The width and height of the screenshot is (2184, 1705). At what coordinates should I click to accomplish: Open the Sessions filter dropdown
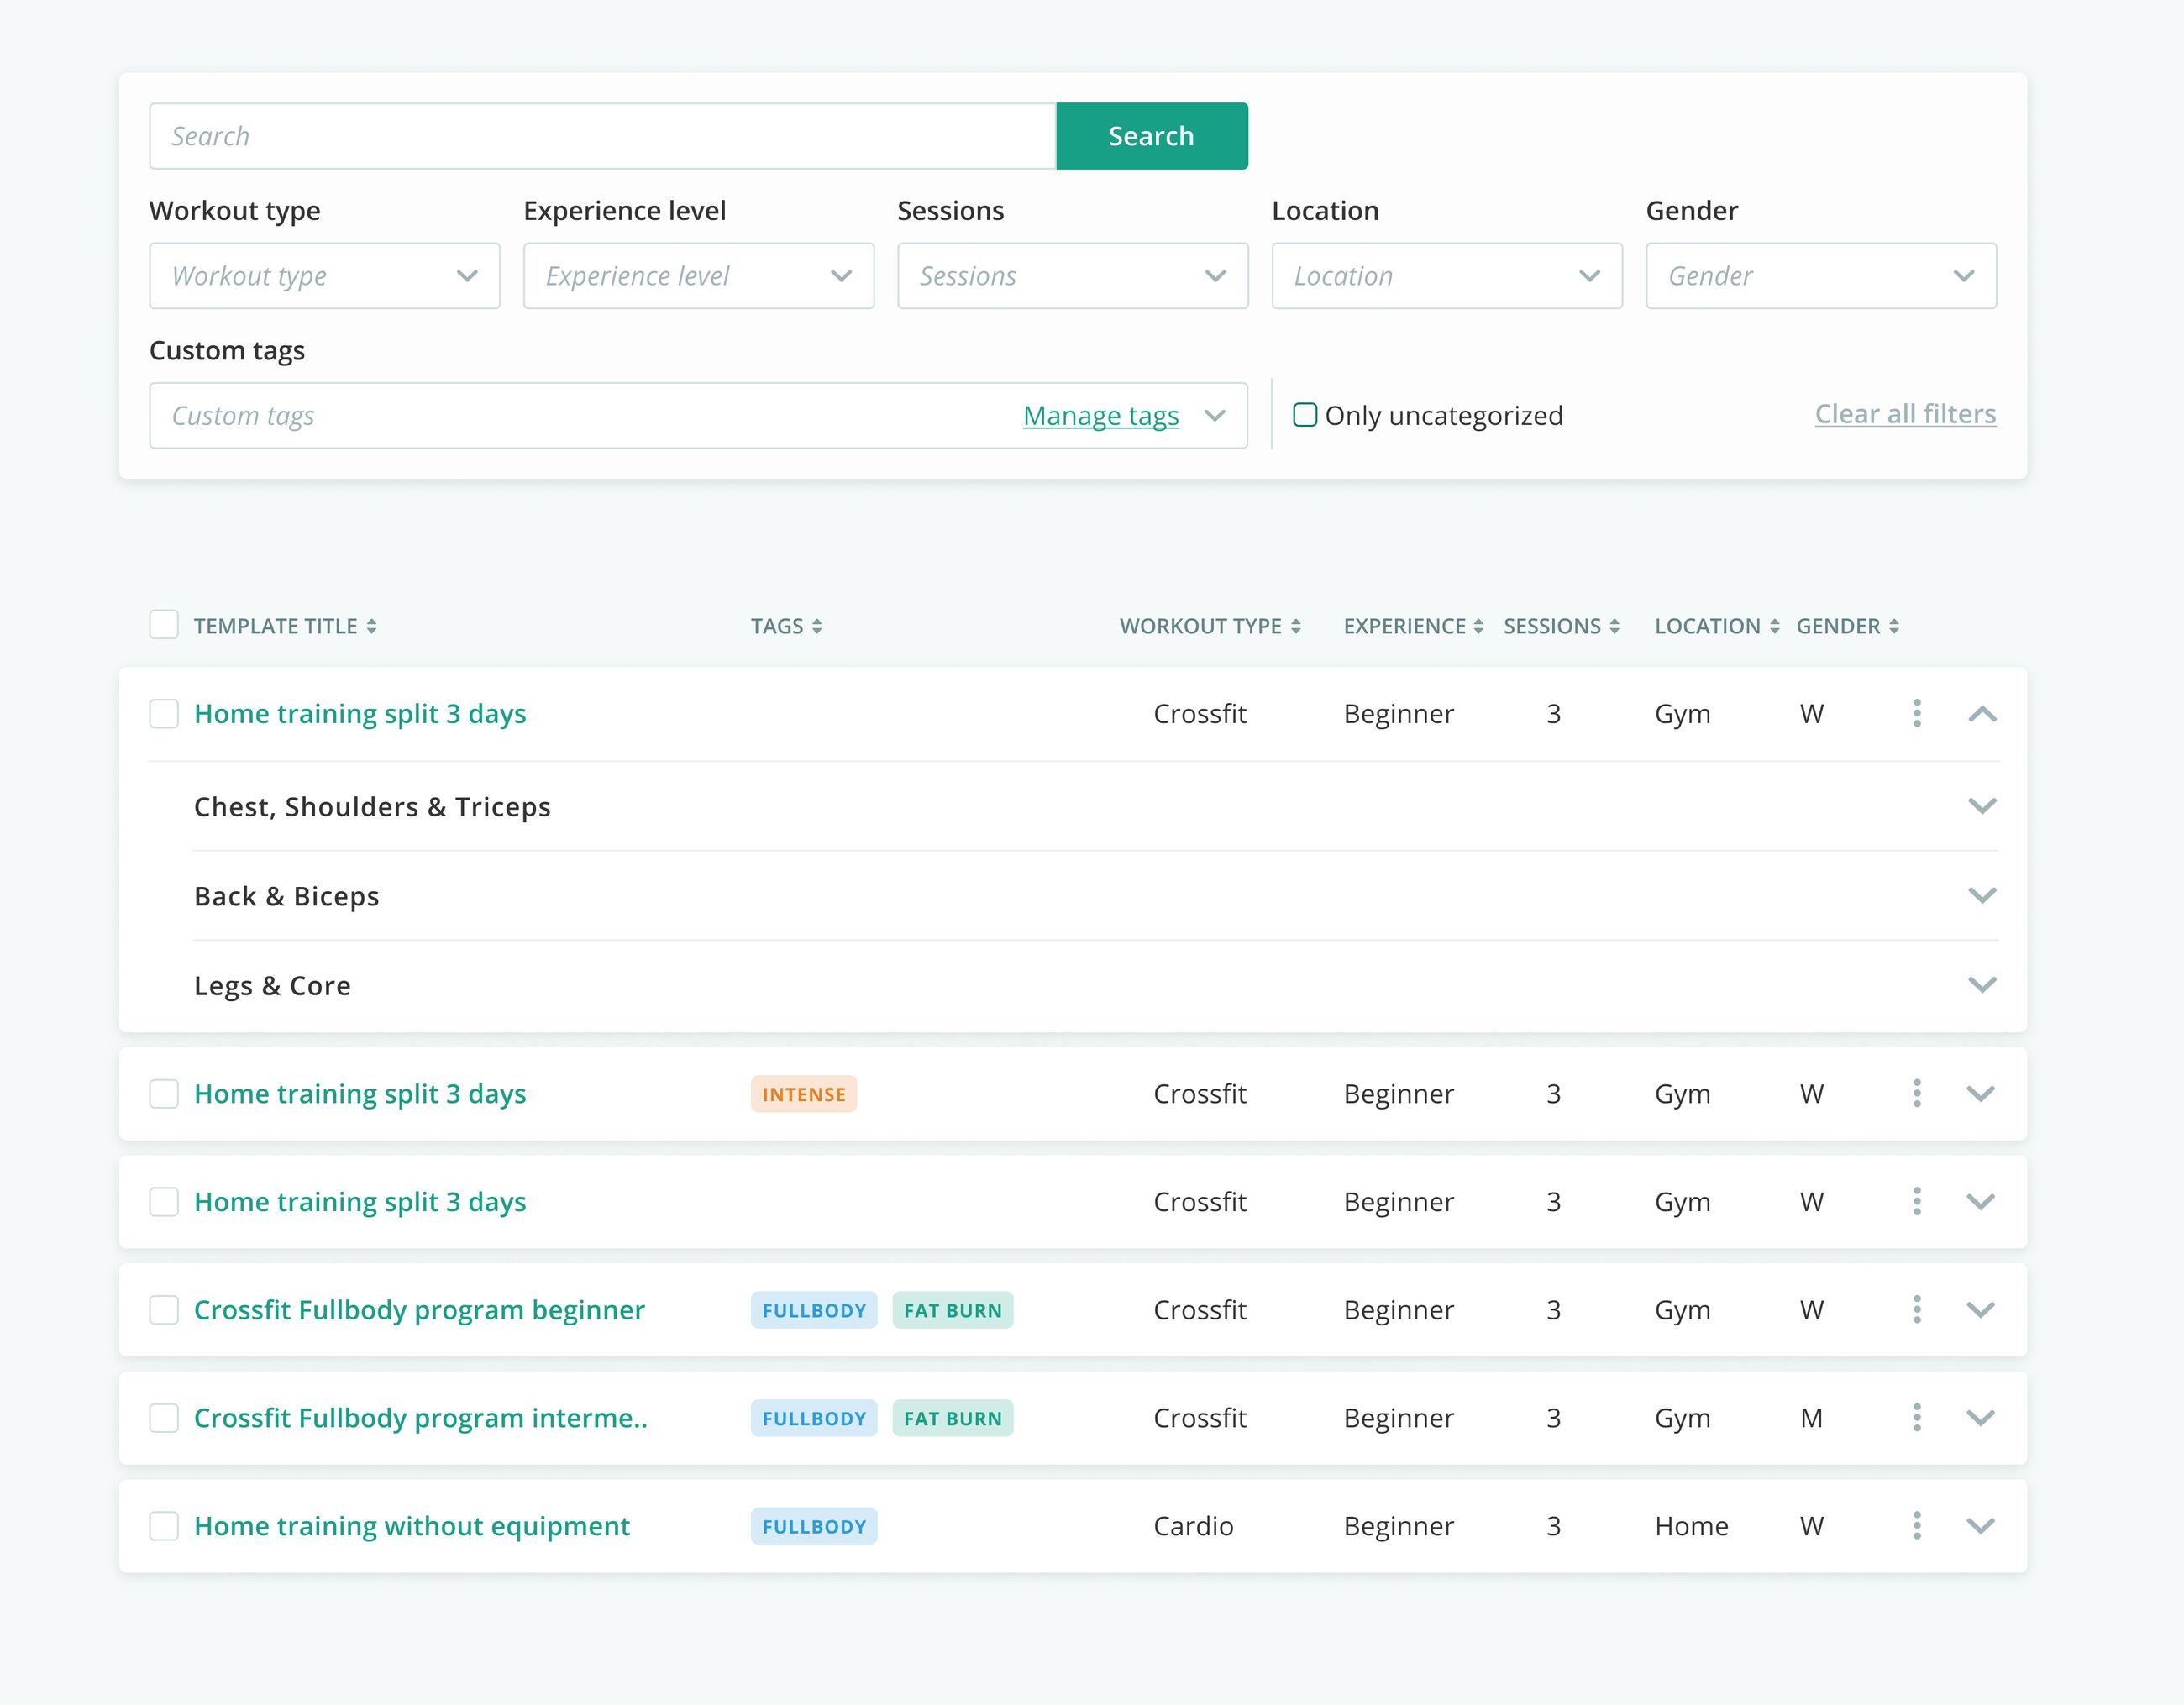[x=1073, y=276]
